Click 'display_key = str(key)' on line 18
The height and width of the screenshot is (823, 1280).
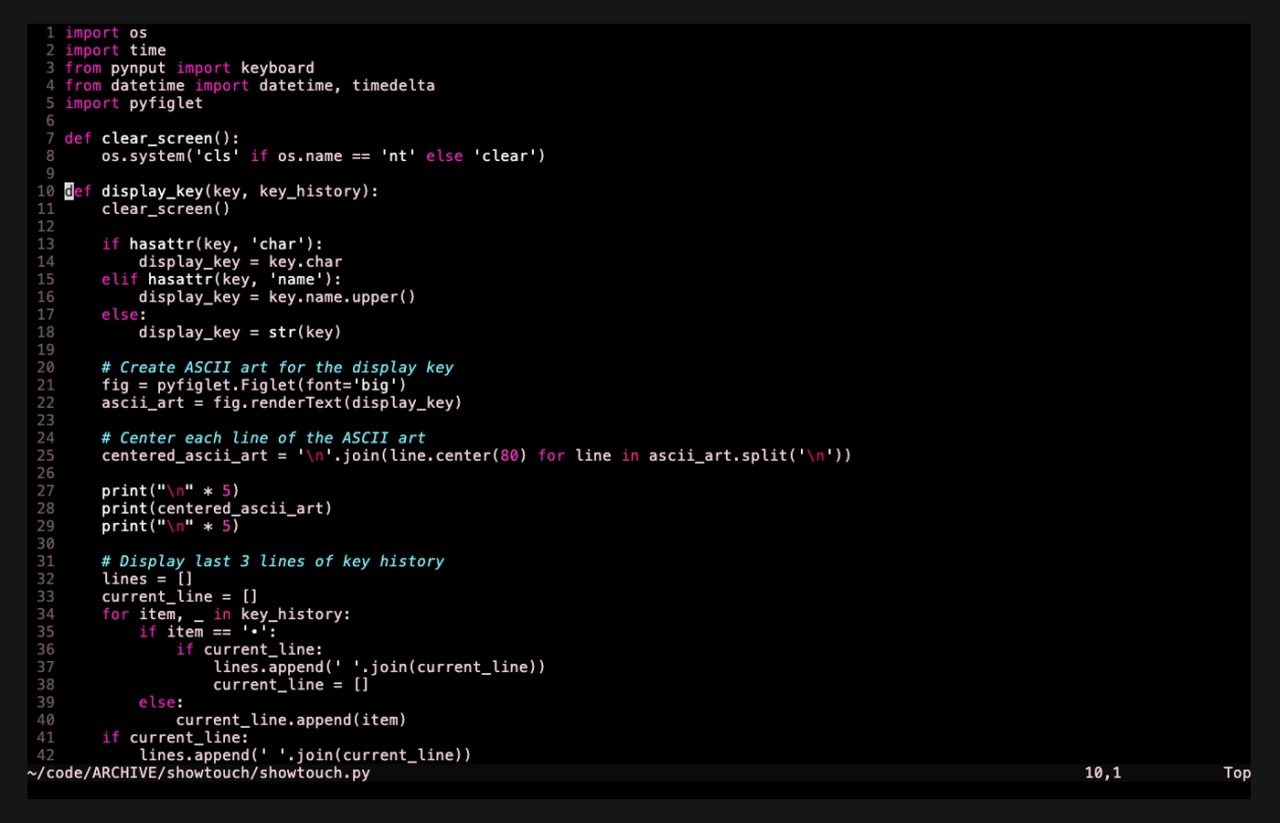pos(240,332)
